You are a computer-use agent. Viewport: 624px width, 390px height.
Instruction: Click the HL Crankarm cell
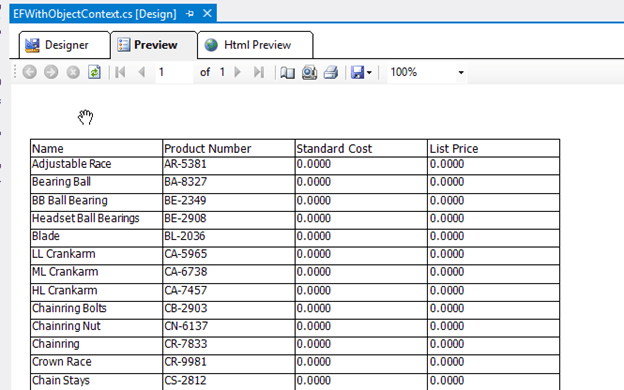(x=96, y=292)
